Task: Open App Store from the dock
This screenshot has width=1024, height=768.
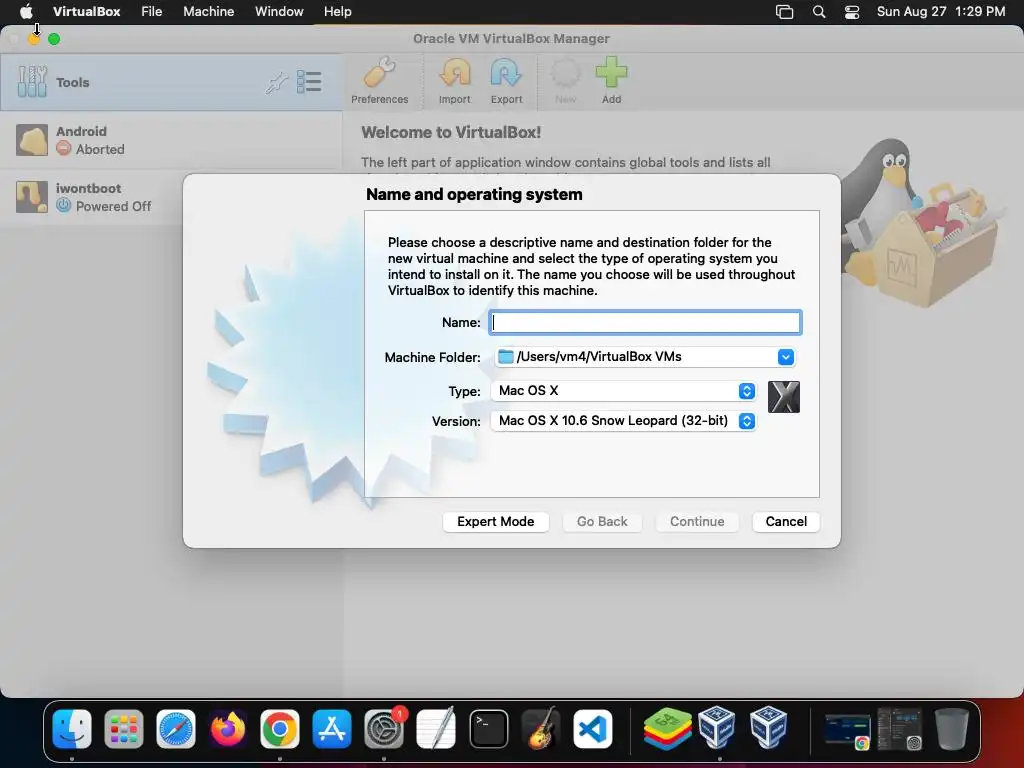Action: pos(332,729)
